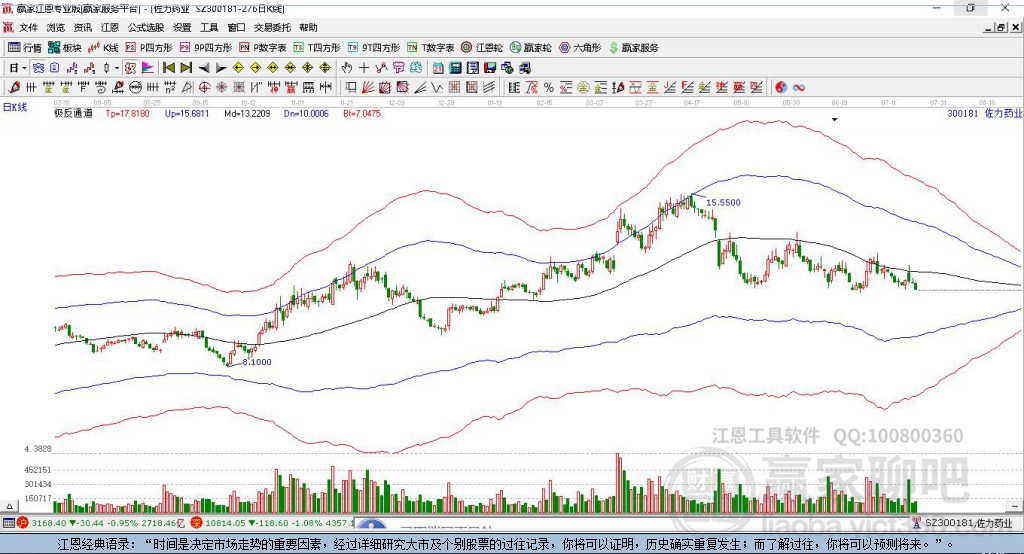
Task: Select the spiral drawing tool
Action: coord(101,87)
